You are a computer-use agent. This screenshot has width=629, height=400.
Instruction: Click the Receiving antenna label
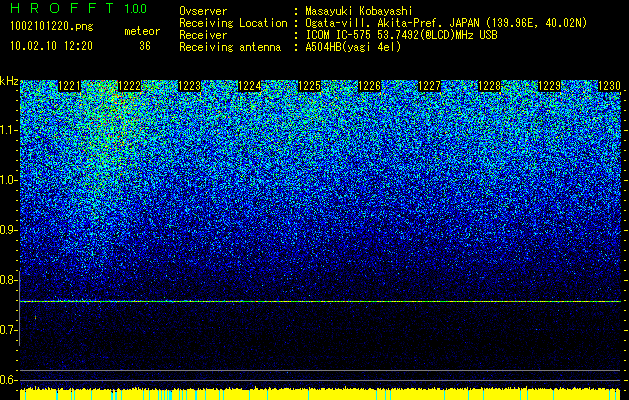[230, 47]
